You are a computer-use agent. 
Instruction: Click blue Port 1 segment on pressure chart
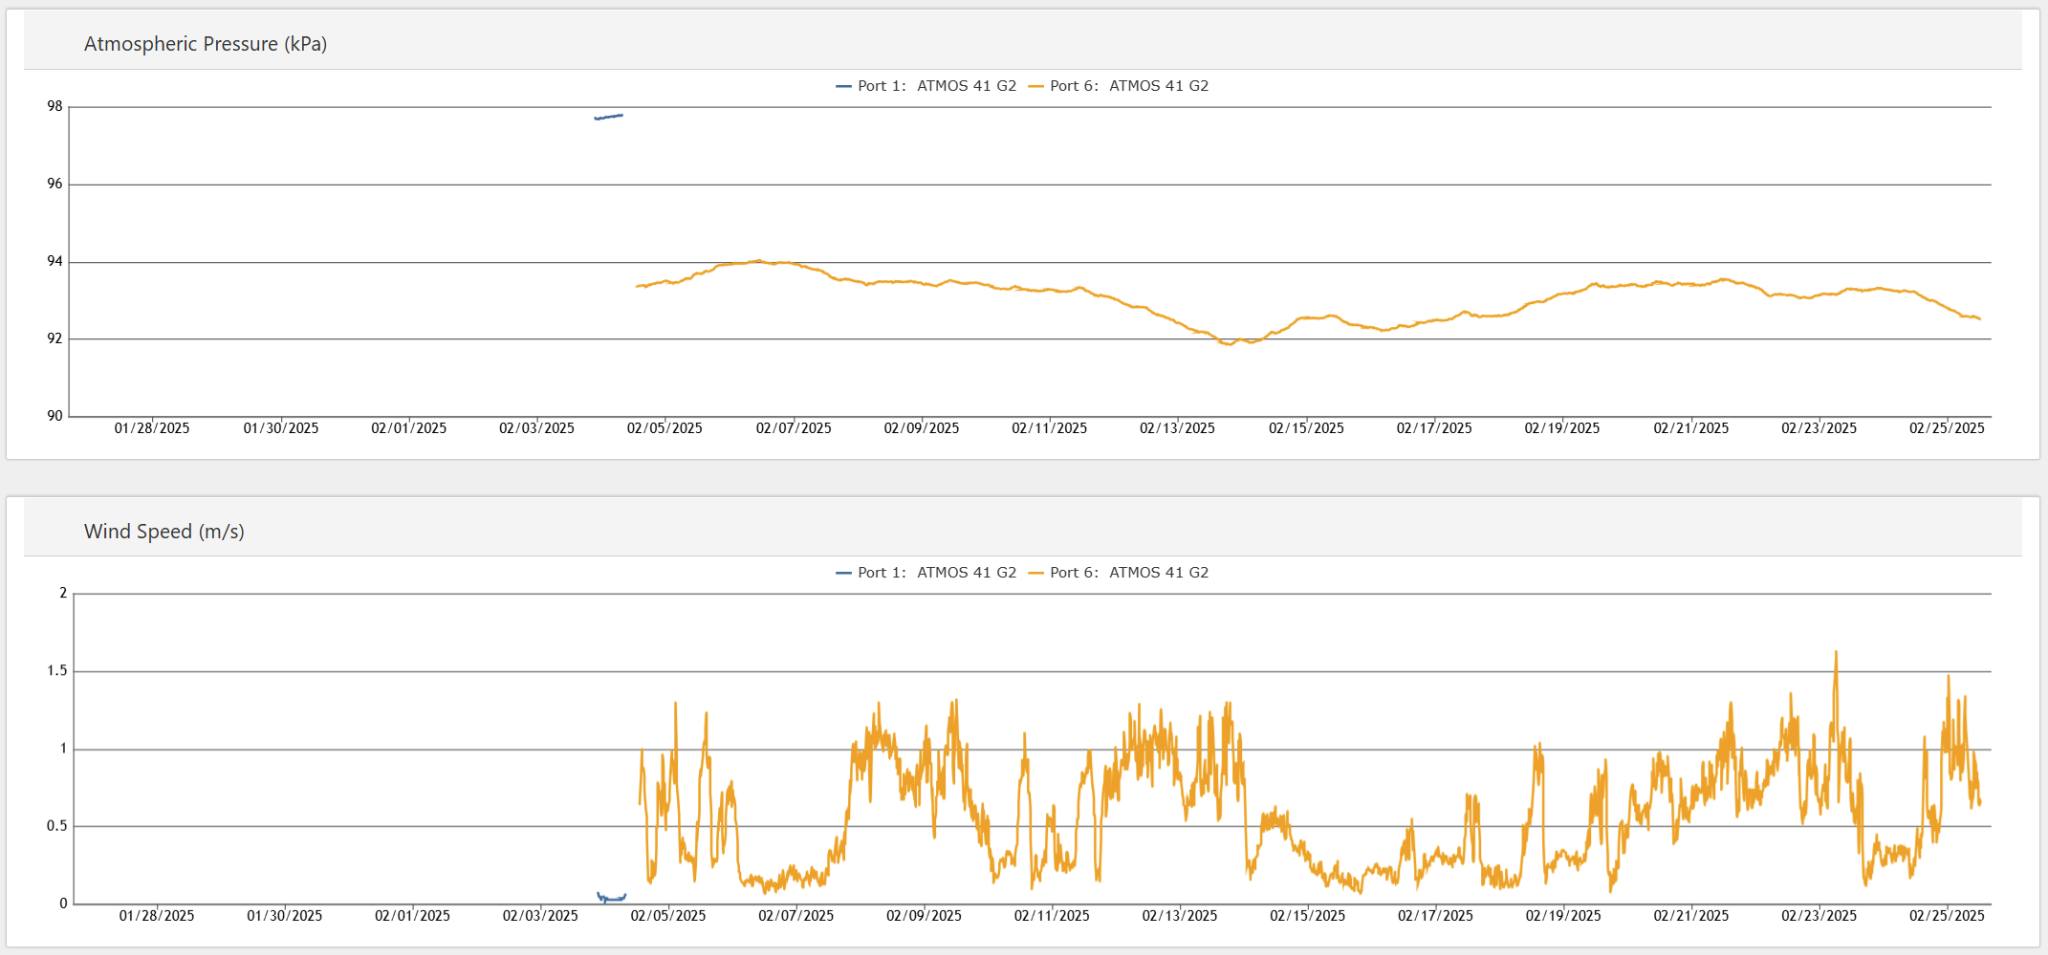608,117
